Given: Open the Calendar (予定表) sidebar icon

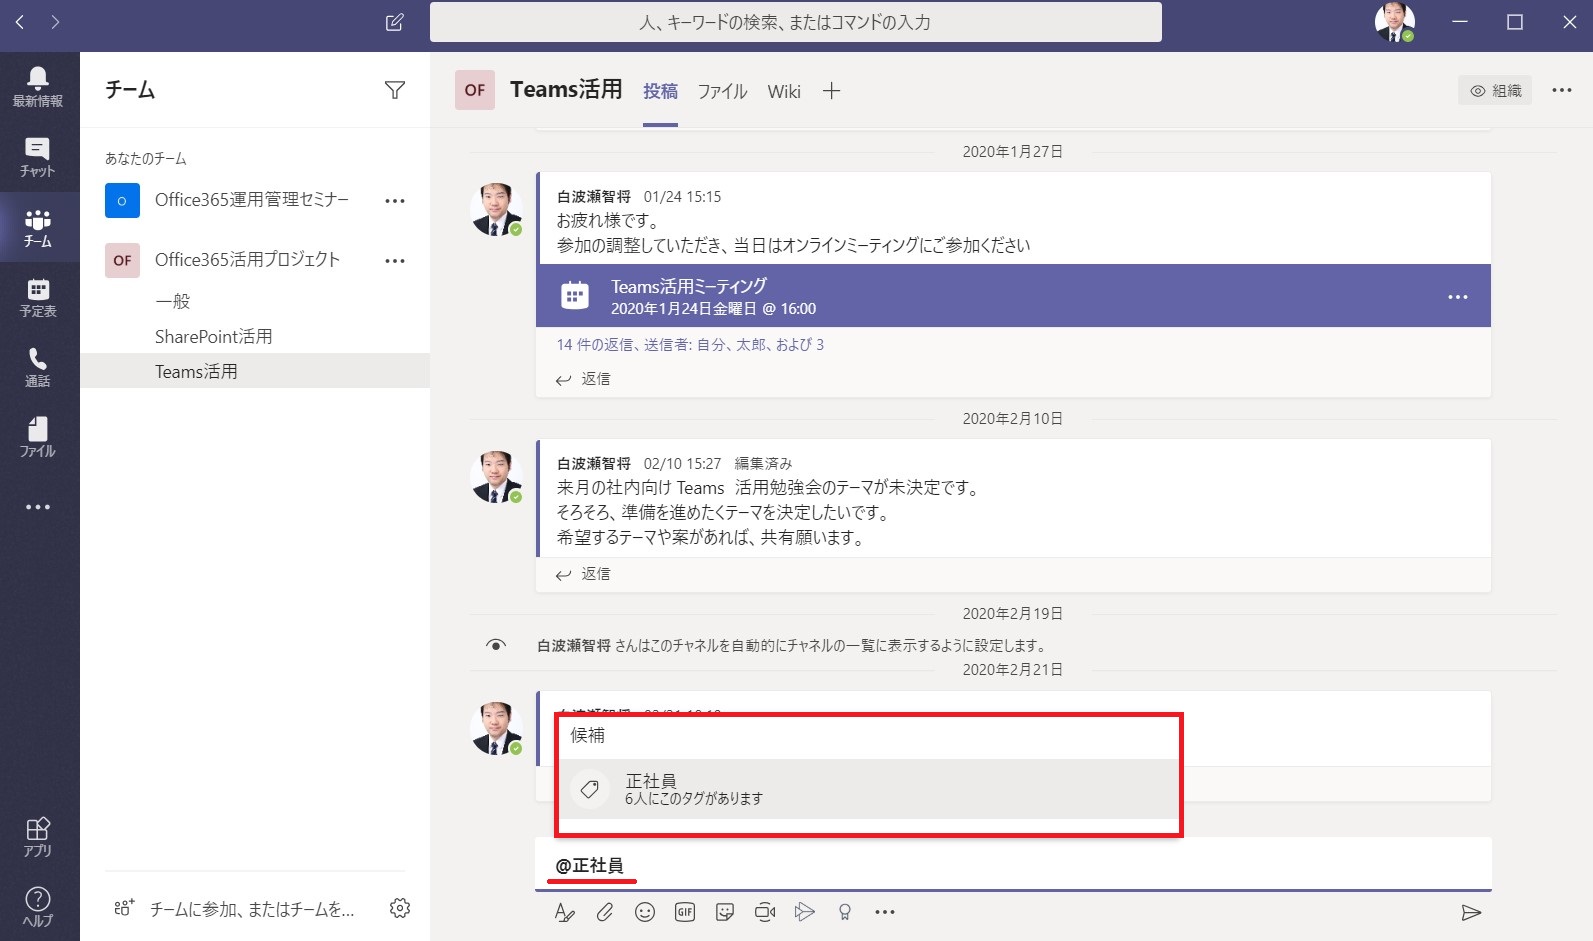Looking at the screenshot, I should (x=38, y=297).
